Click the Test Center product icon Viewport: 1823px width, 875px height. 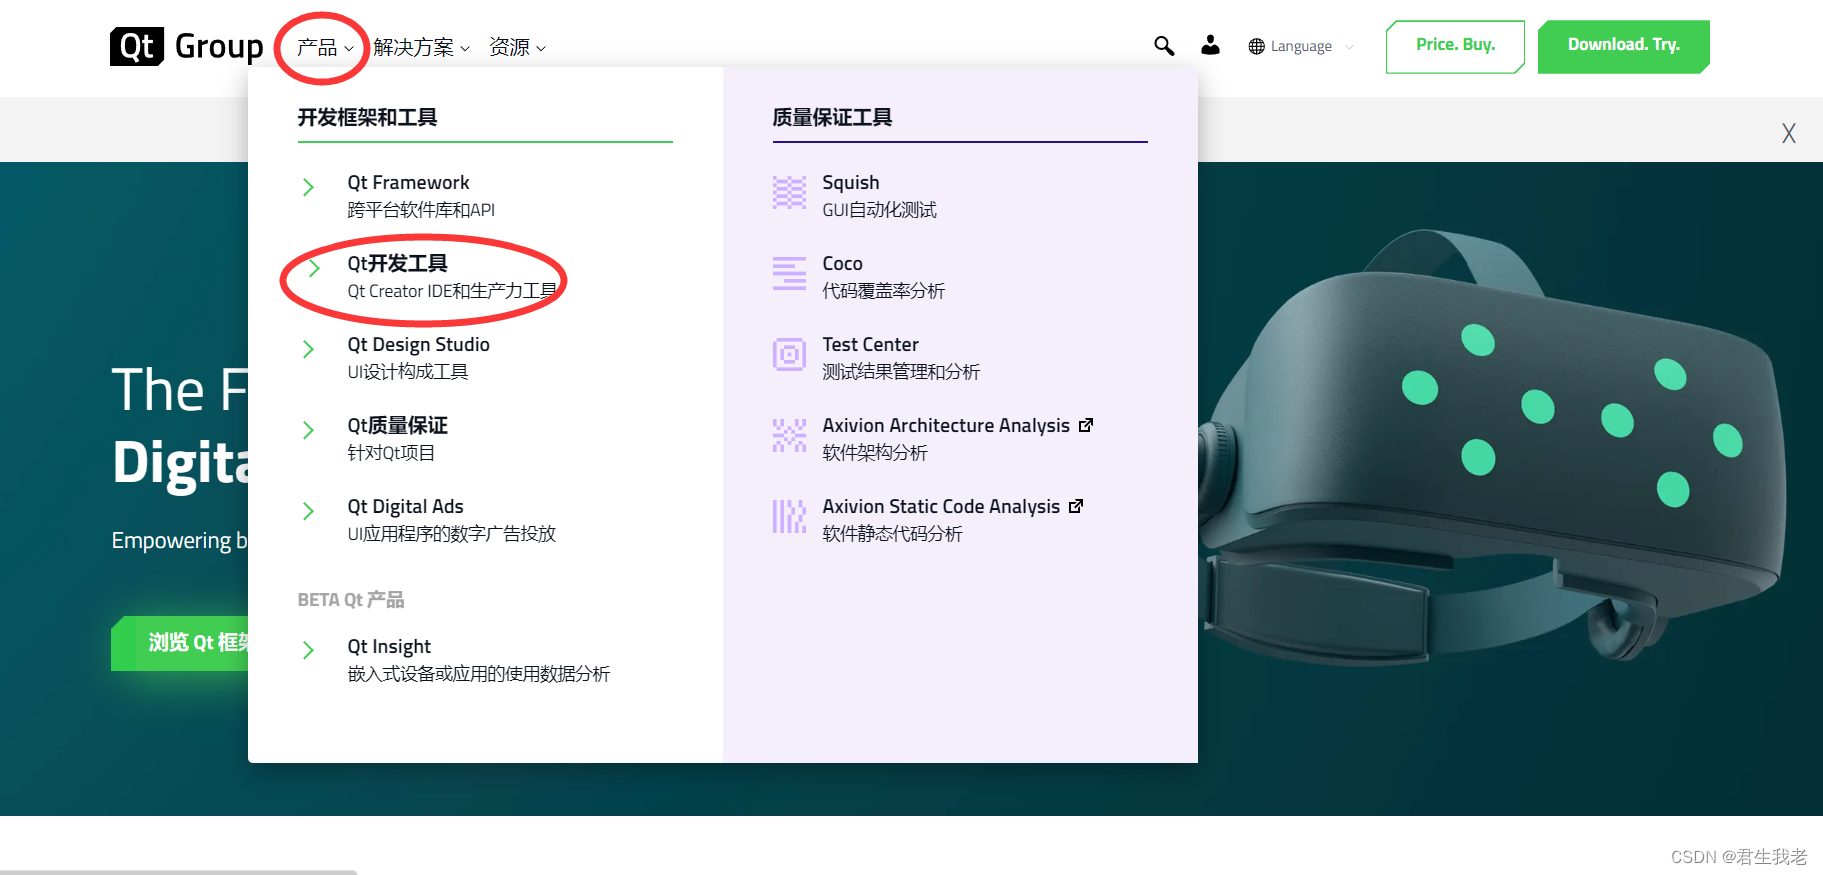(789, 354)
